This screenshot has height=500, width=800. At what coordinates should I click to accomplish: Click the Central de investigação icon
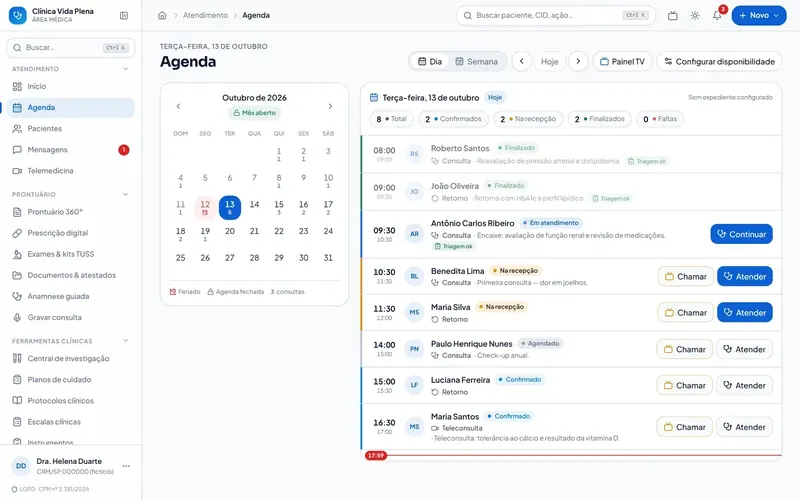(x=17, y=358)
